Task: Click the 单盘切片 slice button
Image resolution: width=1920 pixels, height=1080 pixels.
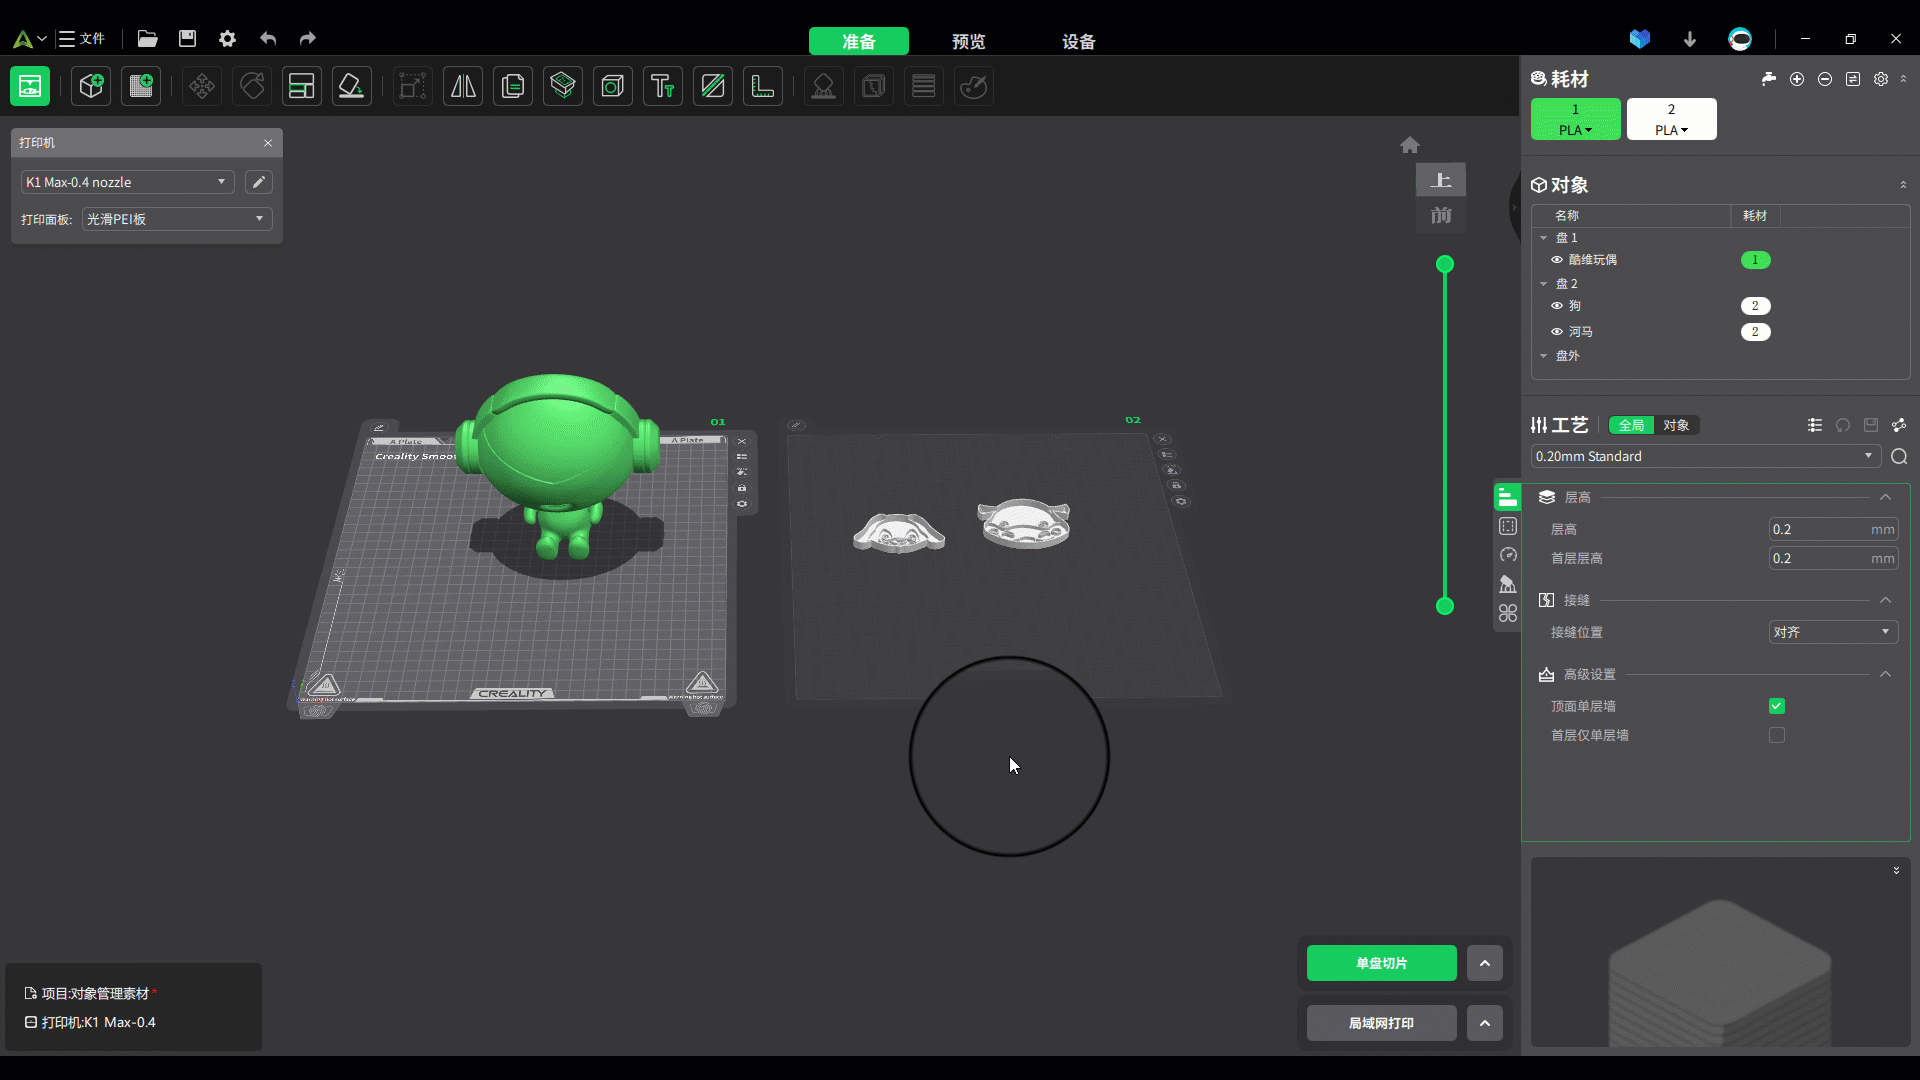Action: 1381,963
